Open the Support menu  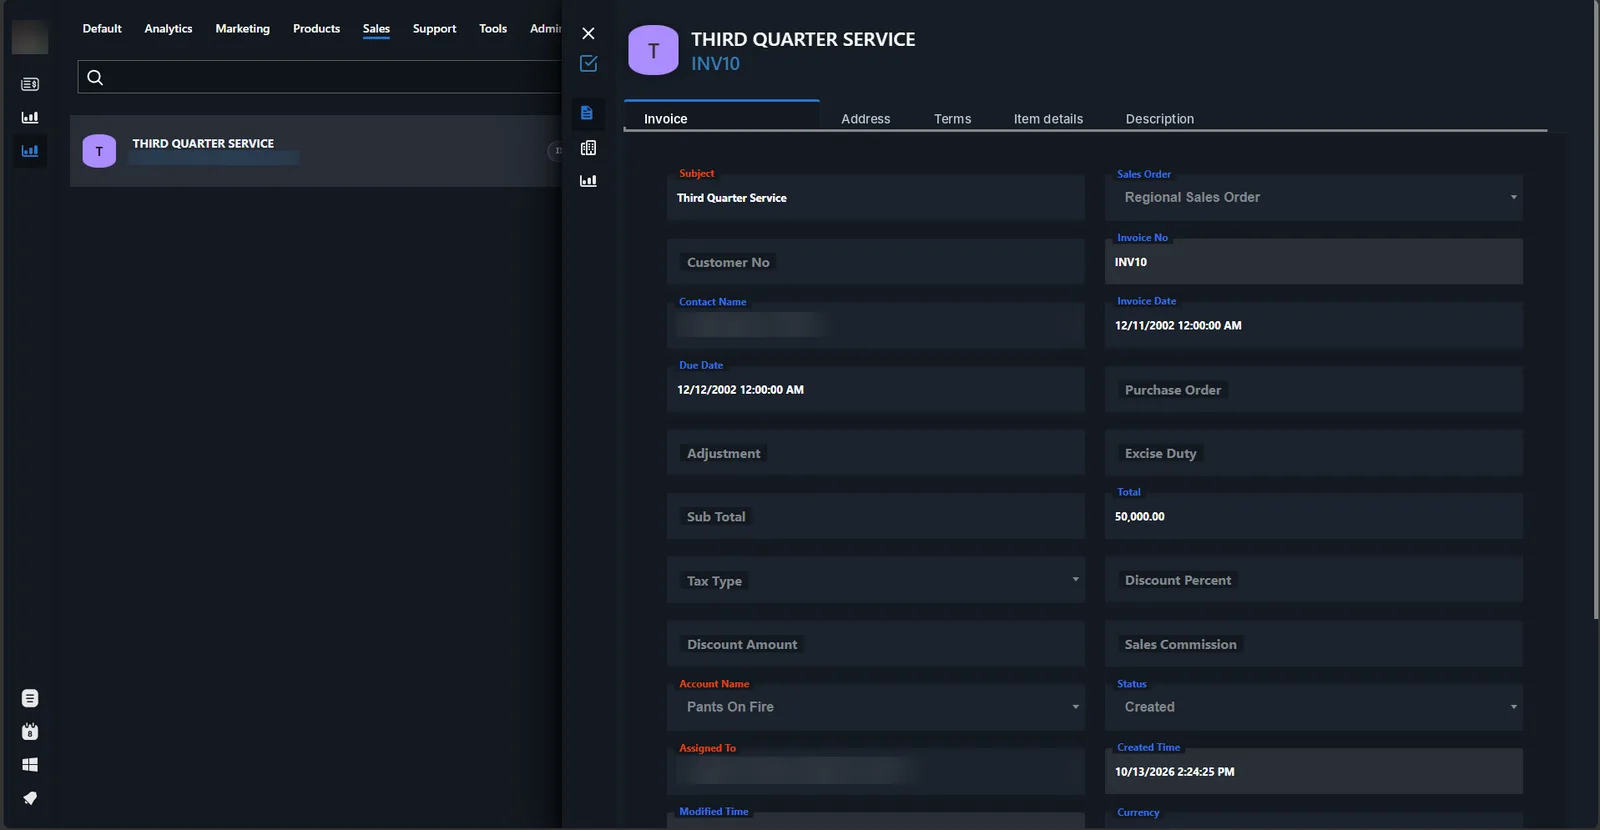434,28
